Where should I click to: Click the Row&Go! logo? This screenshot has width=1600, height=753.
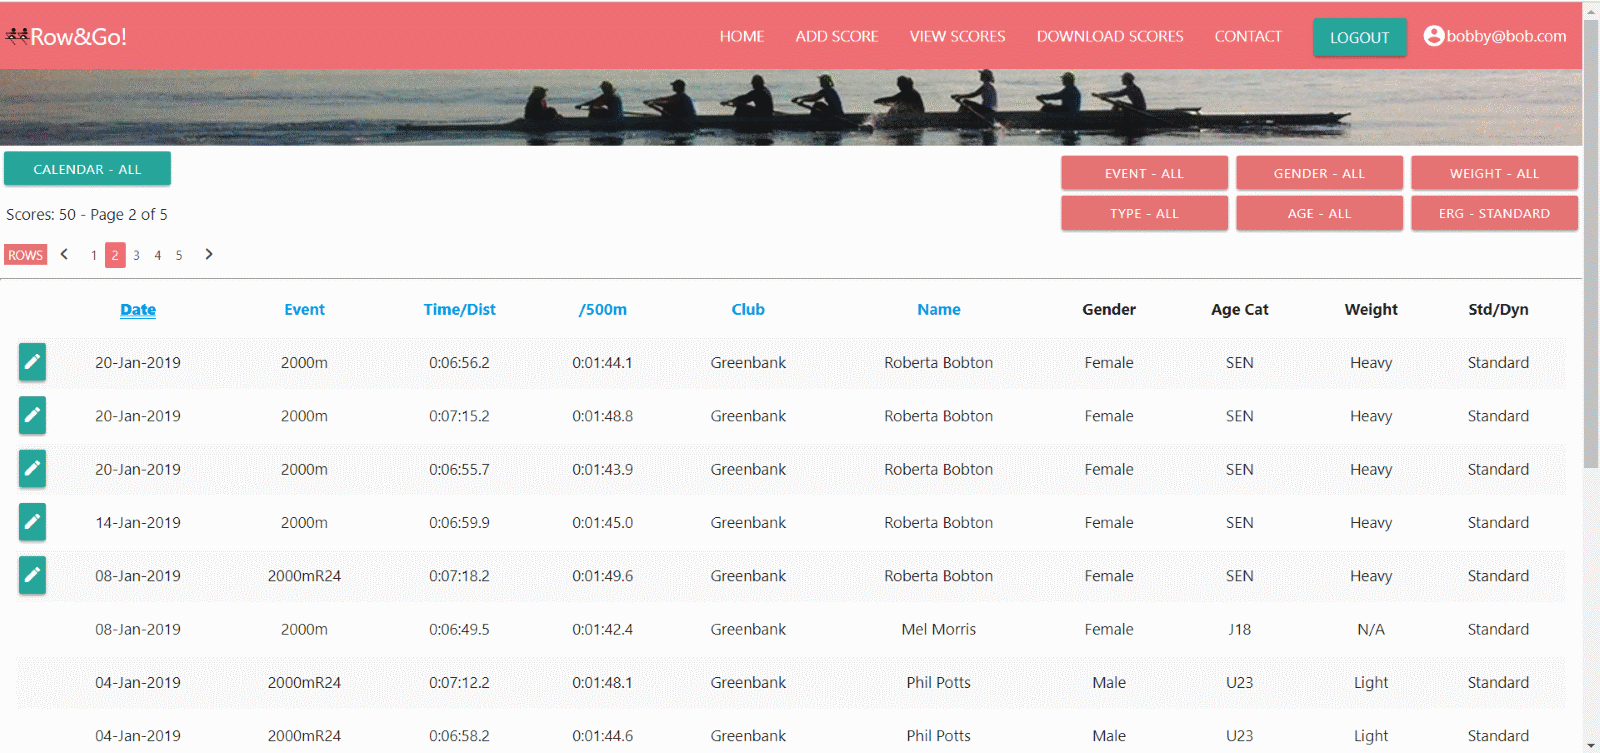click(66, 37)
